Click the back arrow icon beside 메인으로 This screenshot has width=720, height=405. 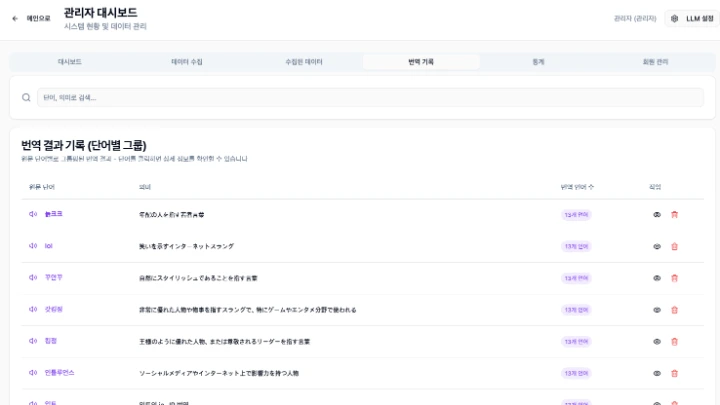pos(15,19)
